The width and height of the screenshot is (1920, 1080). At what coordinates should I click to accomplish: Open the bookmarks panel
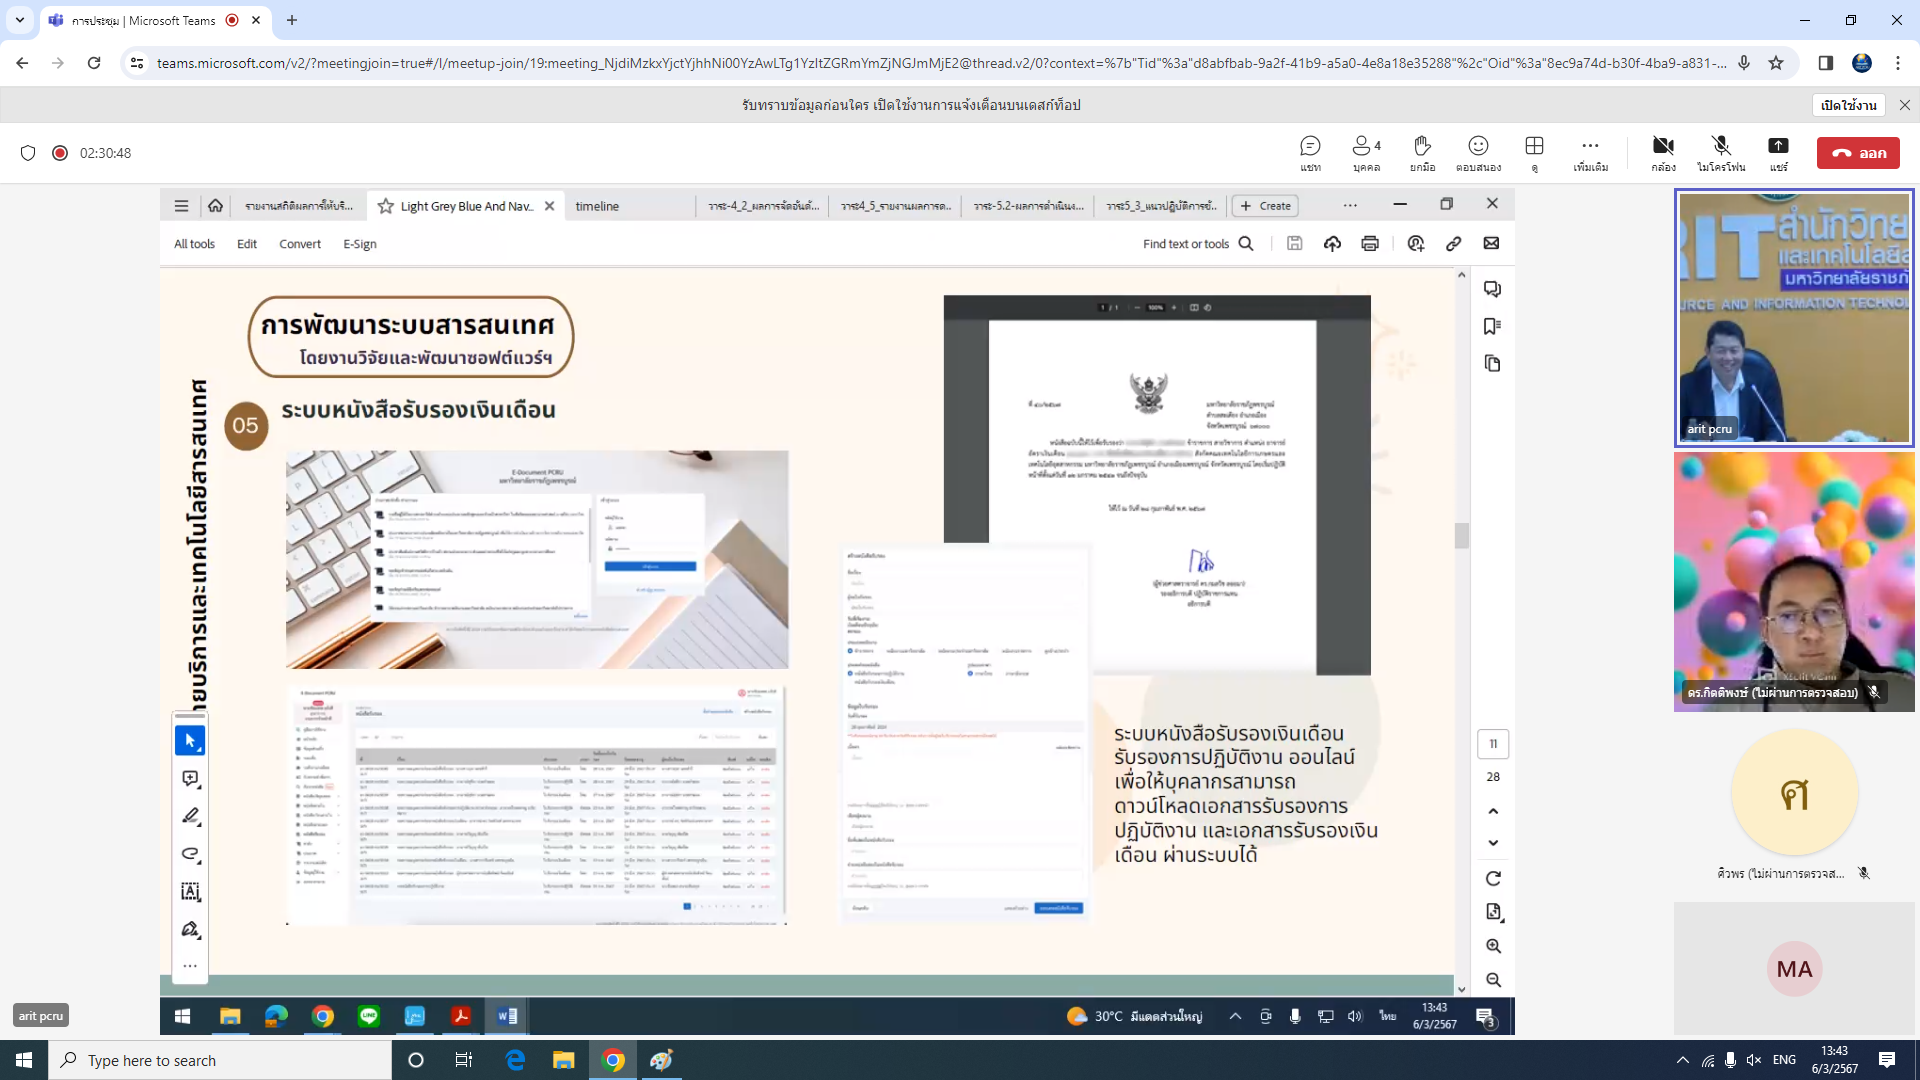1492,326
